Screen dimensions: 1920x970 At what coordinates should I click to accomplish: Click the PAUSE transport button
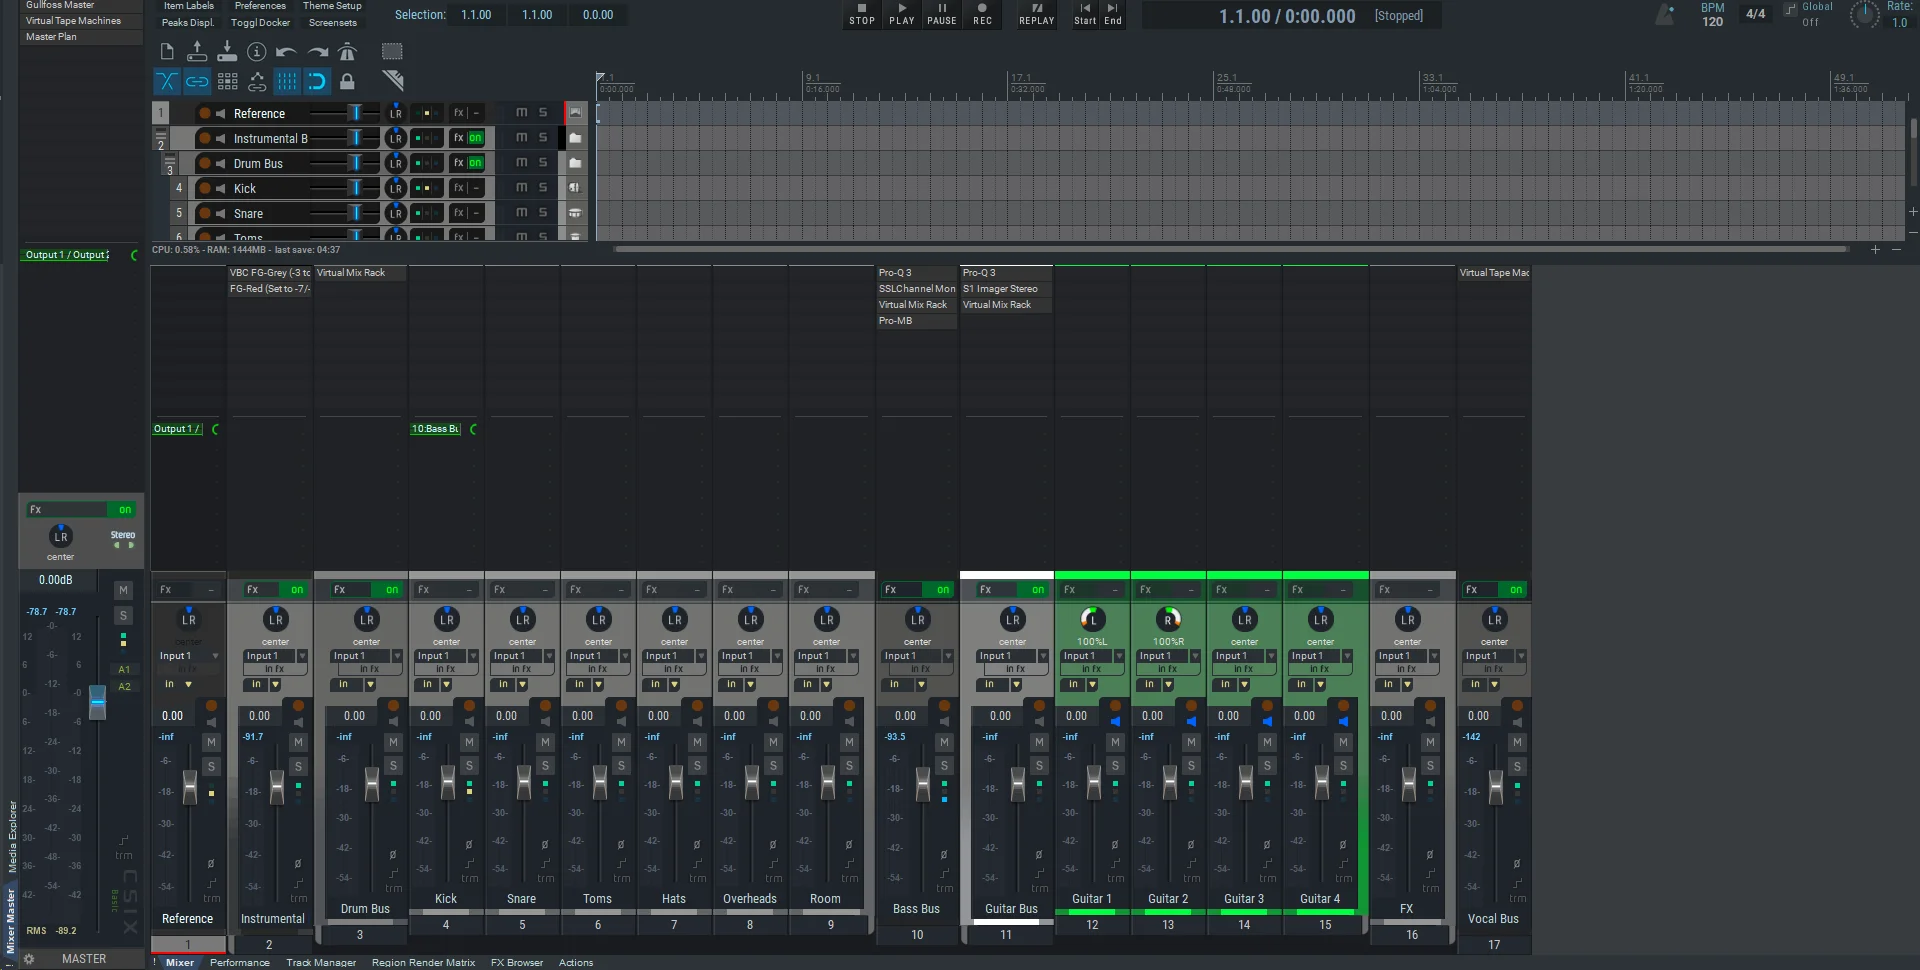[942, 14]
